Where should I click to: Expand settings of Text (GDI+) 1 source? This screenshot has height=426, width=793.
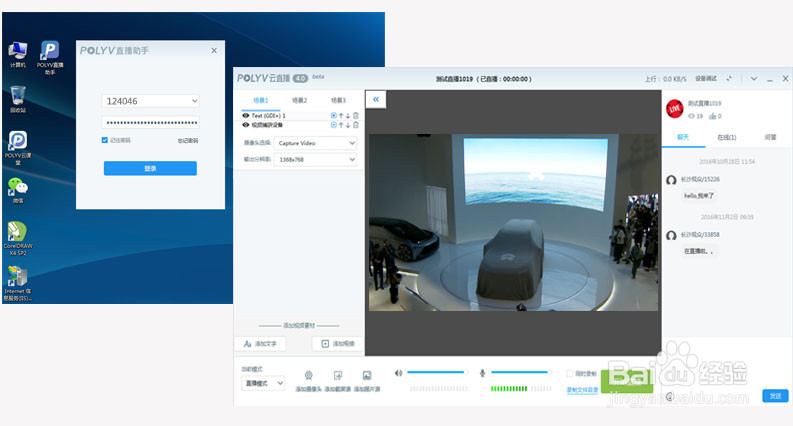333,116
